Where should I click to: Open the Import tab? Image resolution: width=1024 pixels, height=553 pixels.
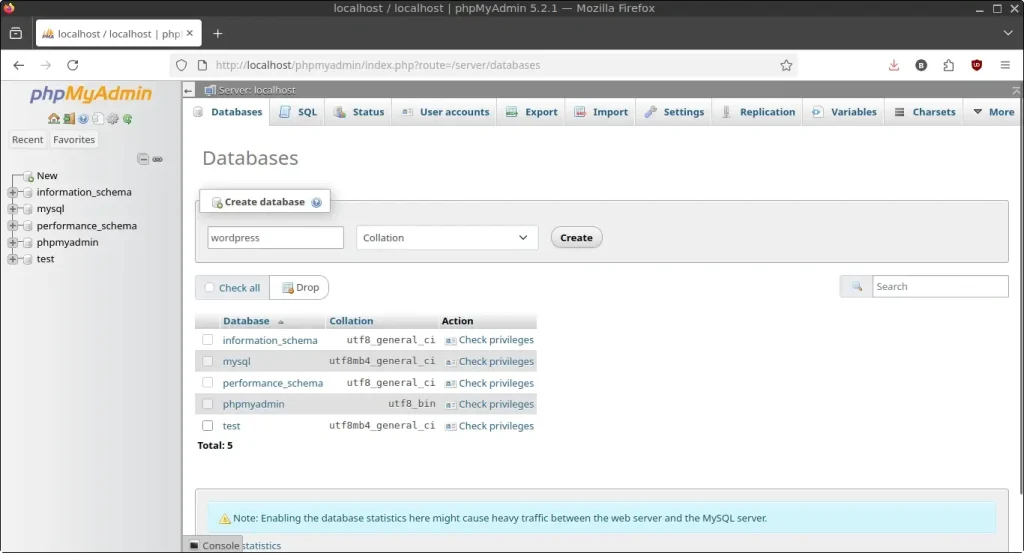[601, 112]
